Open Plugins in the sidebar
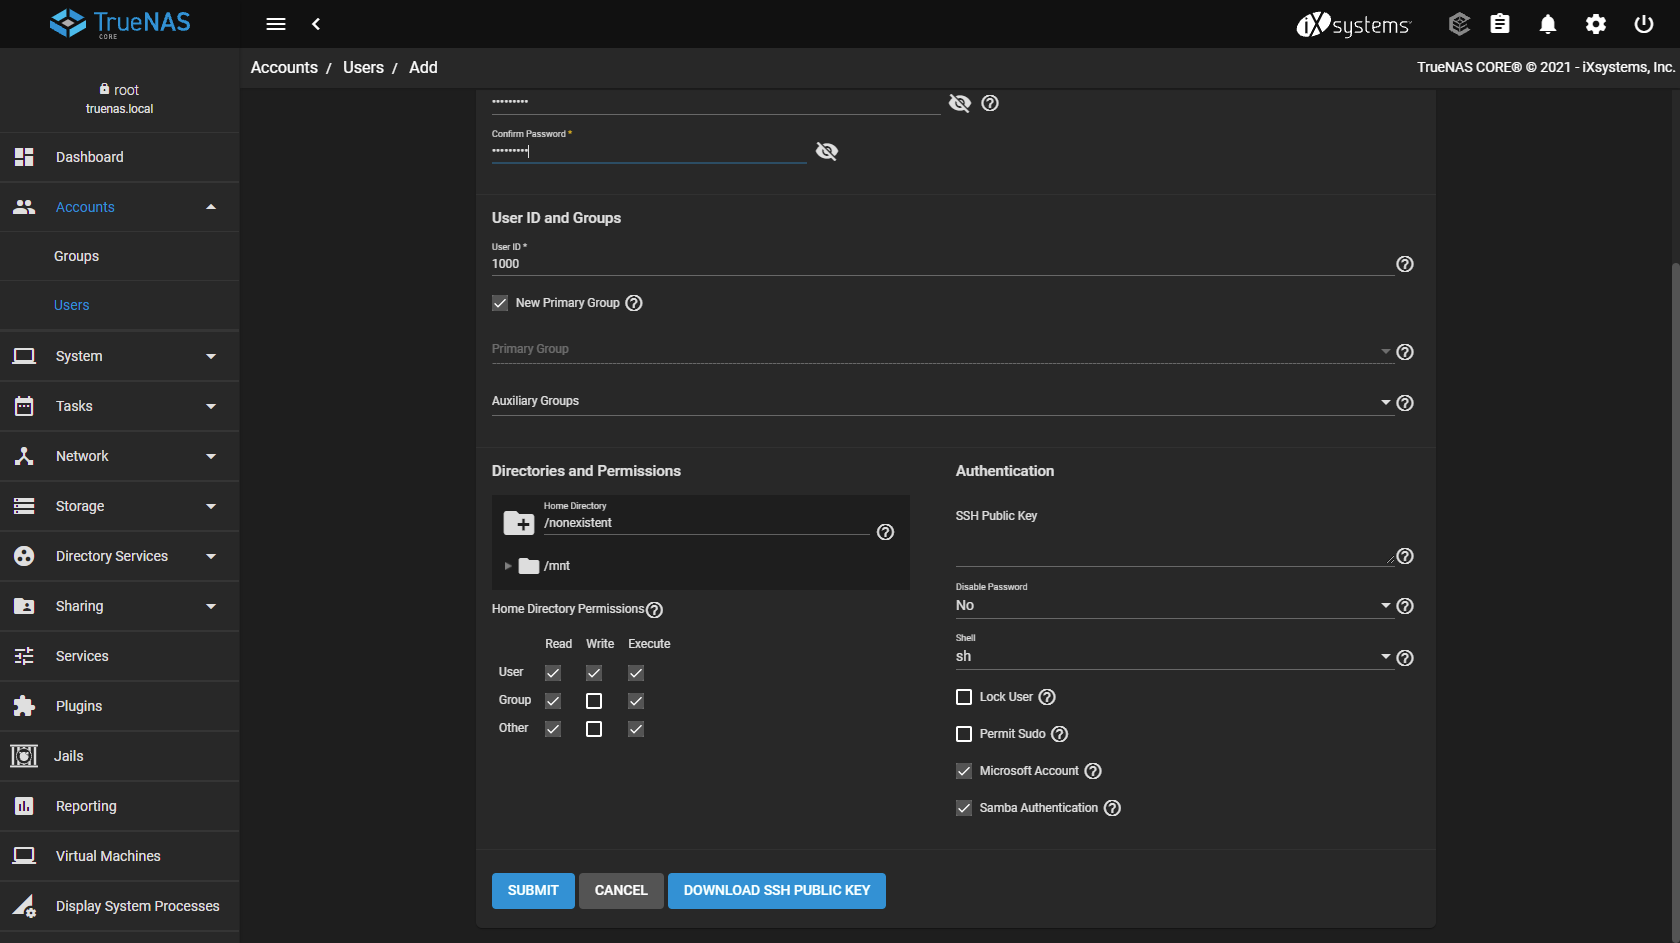 pos(119,706)
